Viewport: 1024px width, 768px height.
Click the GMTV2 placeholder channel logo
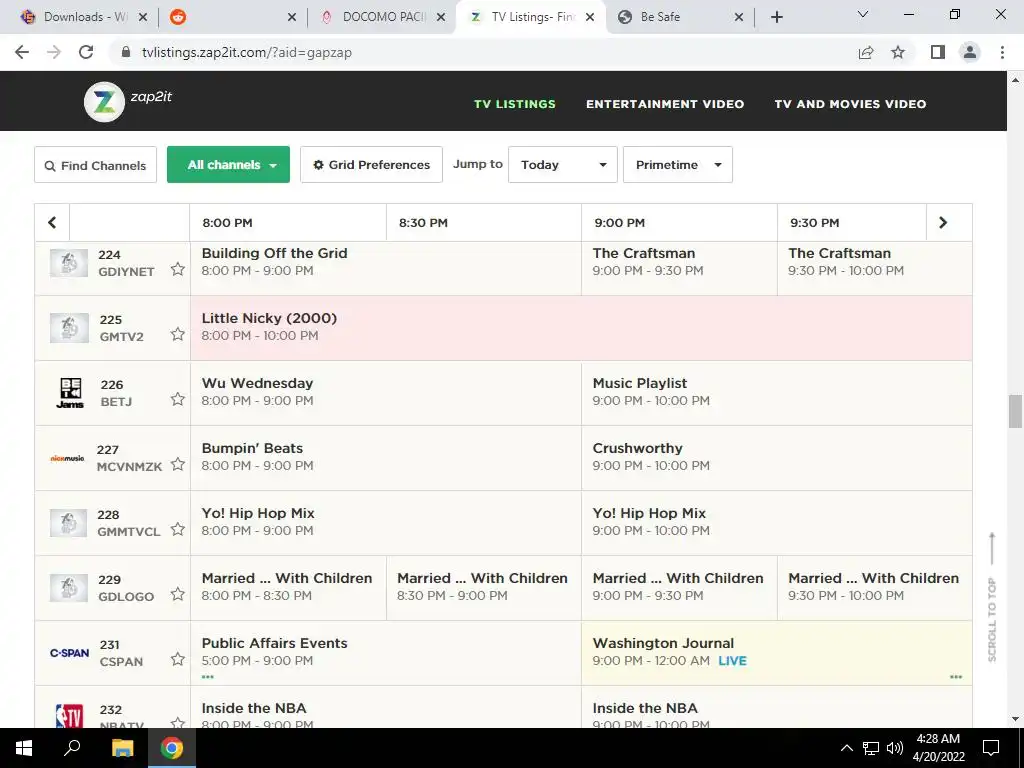point(69,328)
